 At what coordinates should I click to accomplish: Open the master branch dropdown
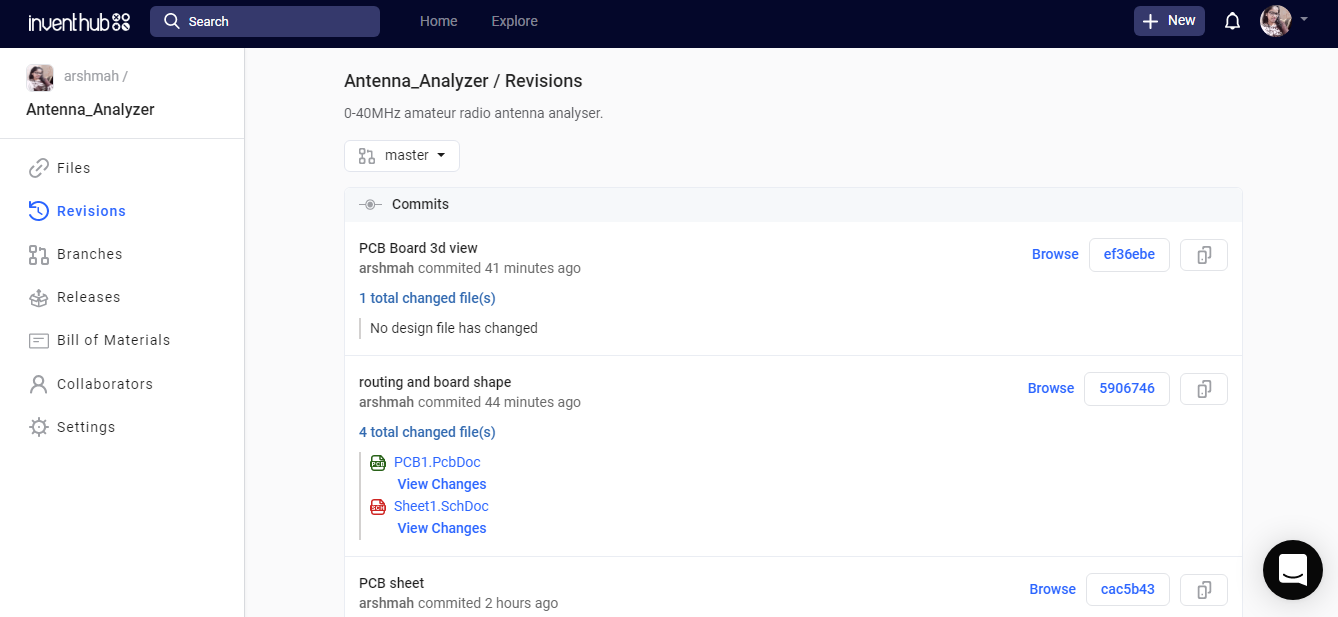(x=402, y=156)
